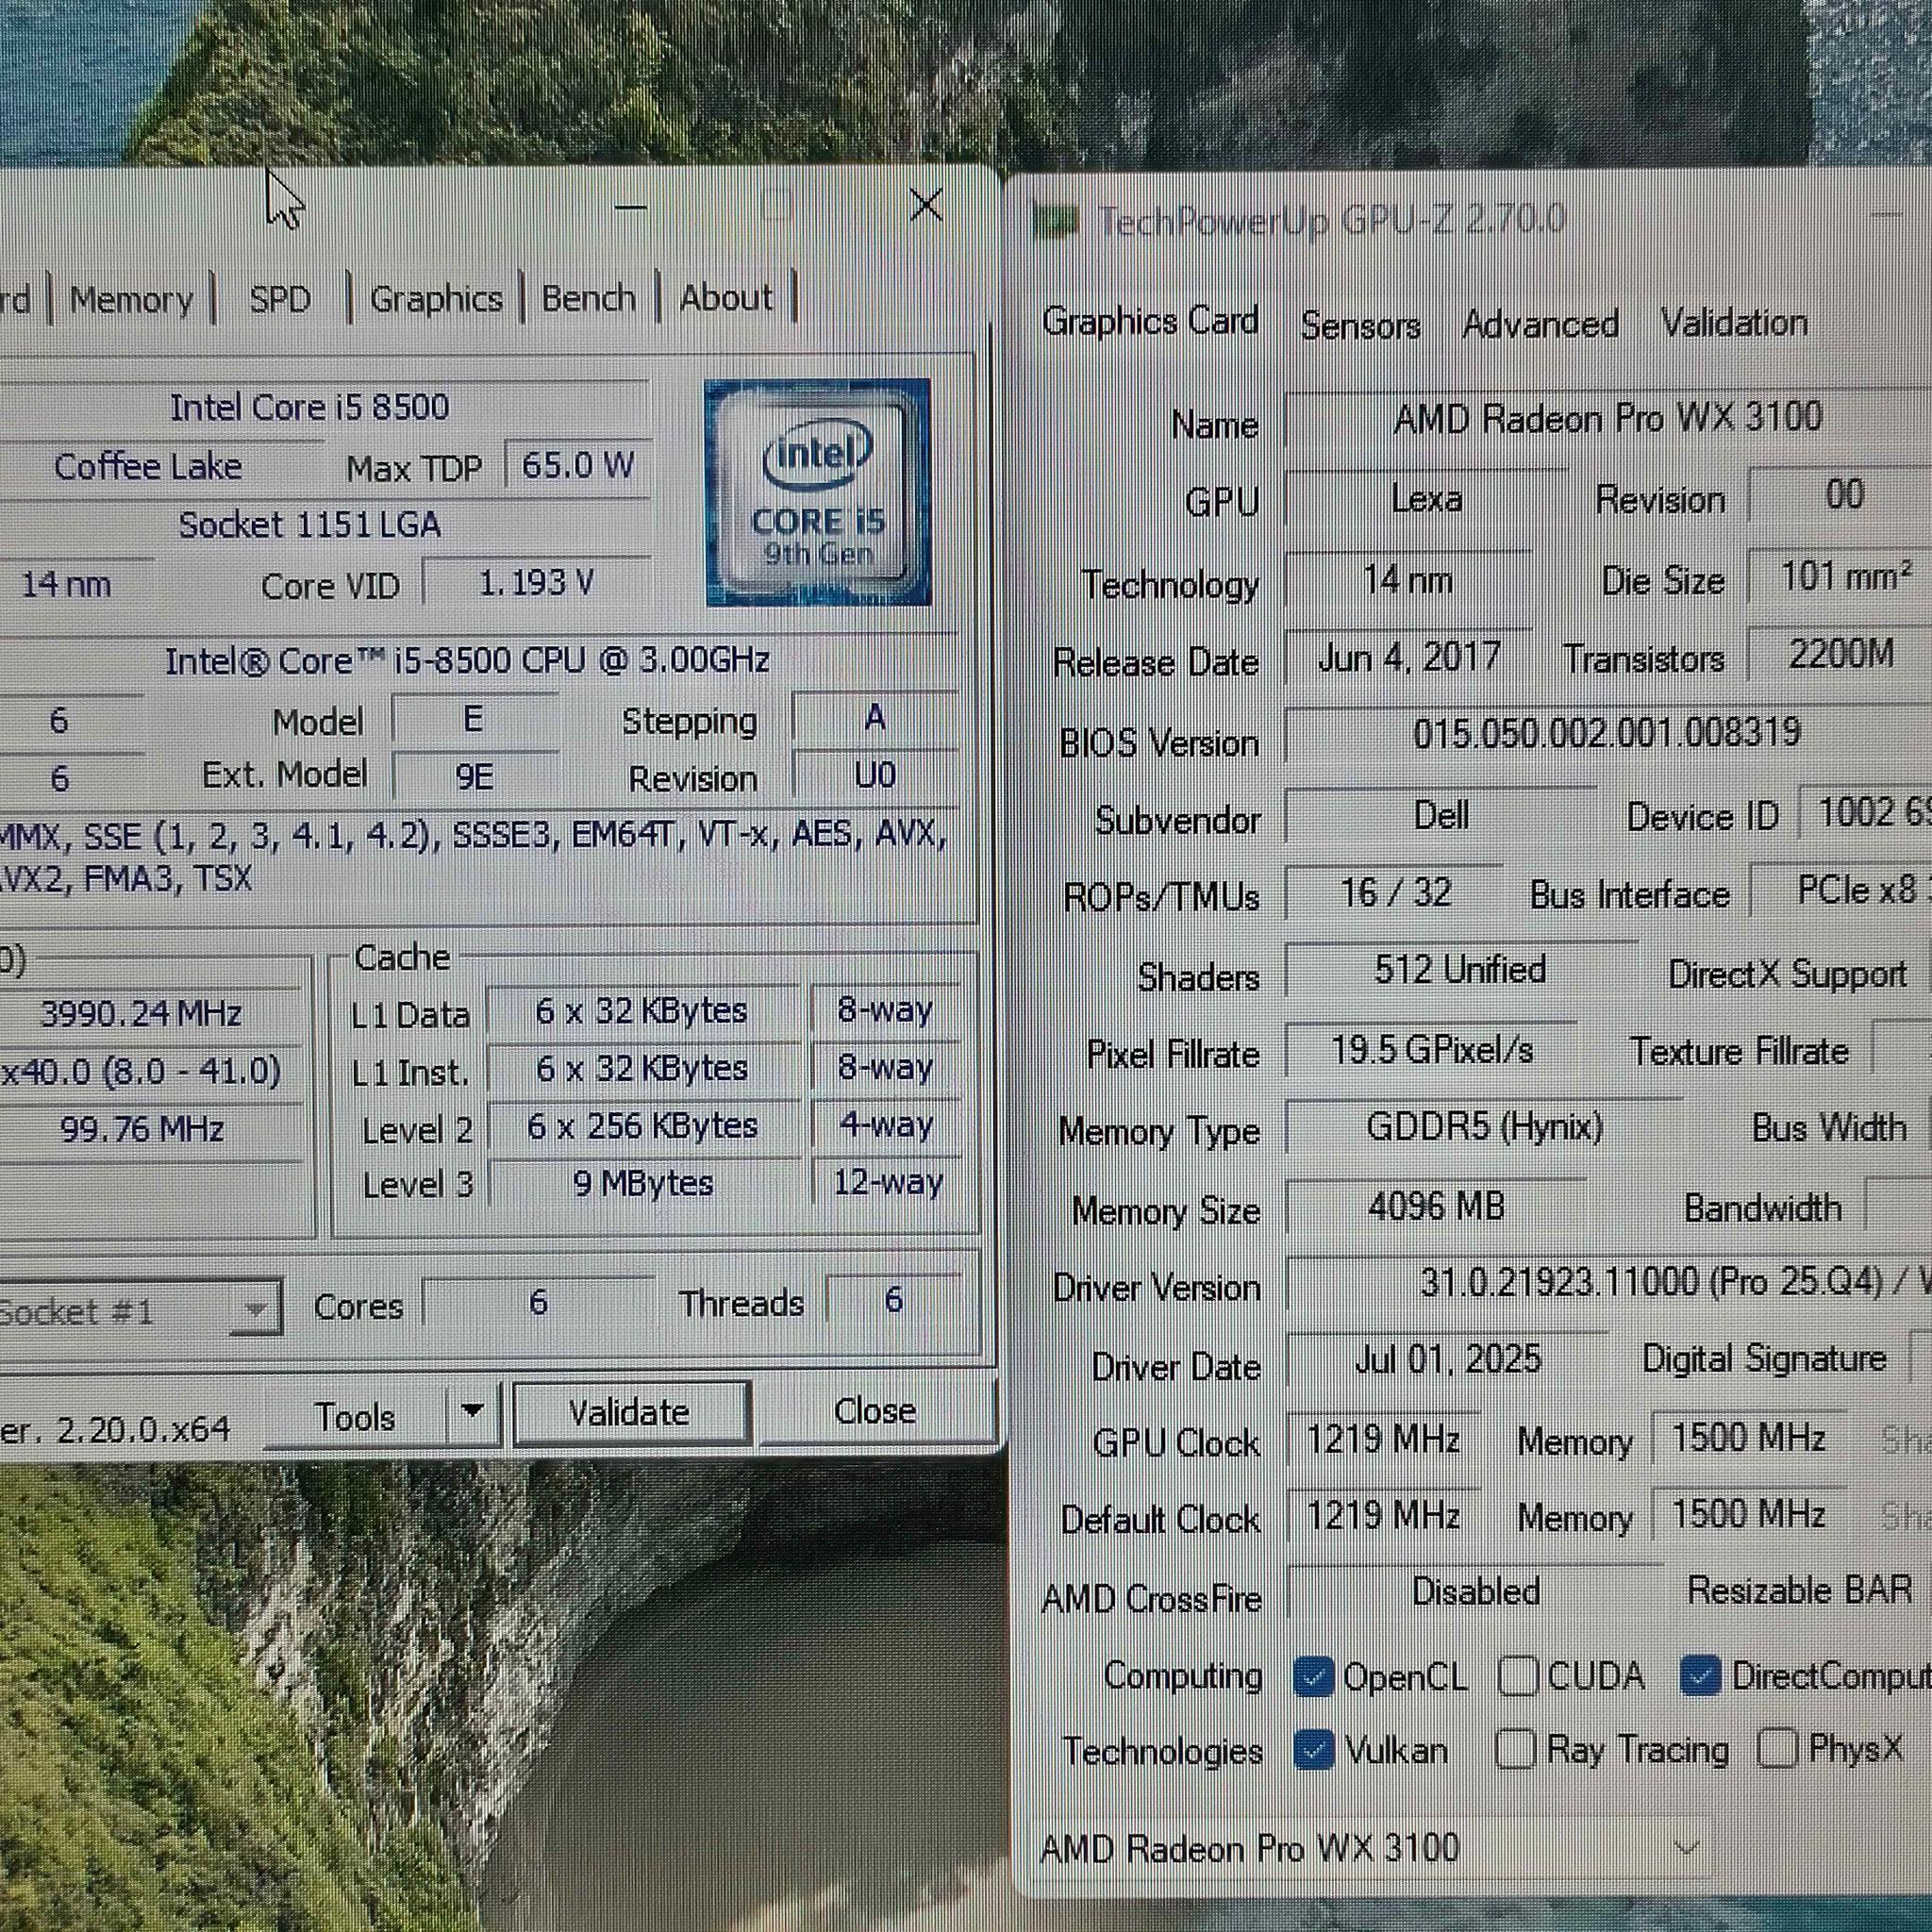
Task: Click the 16 / 32 ROPs/TMUs value
Action: pyautogui.click(x=1395, y=892)
